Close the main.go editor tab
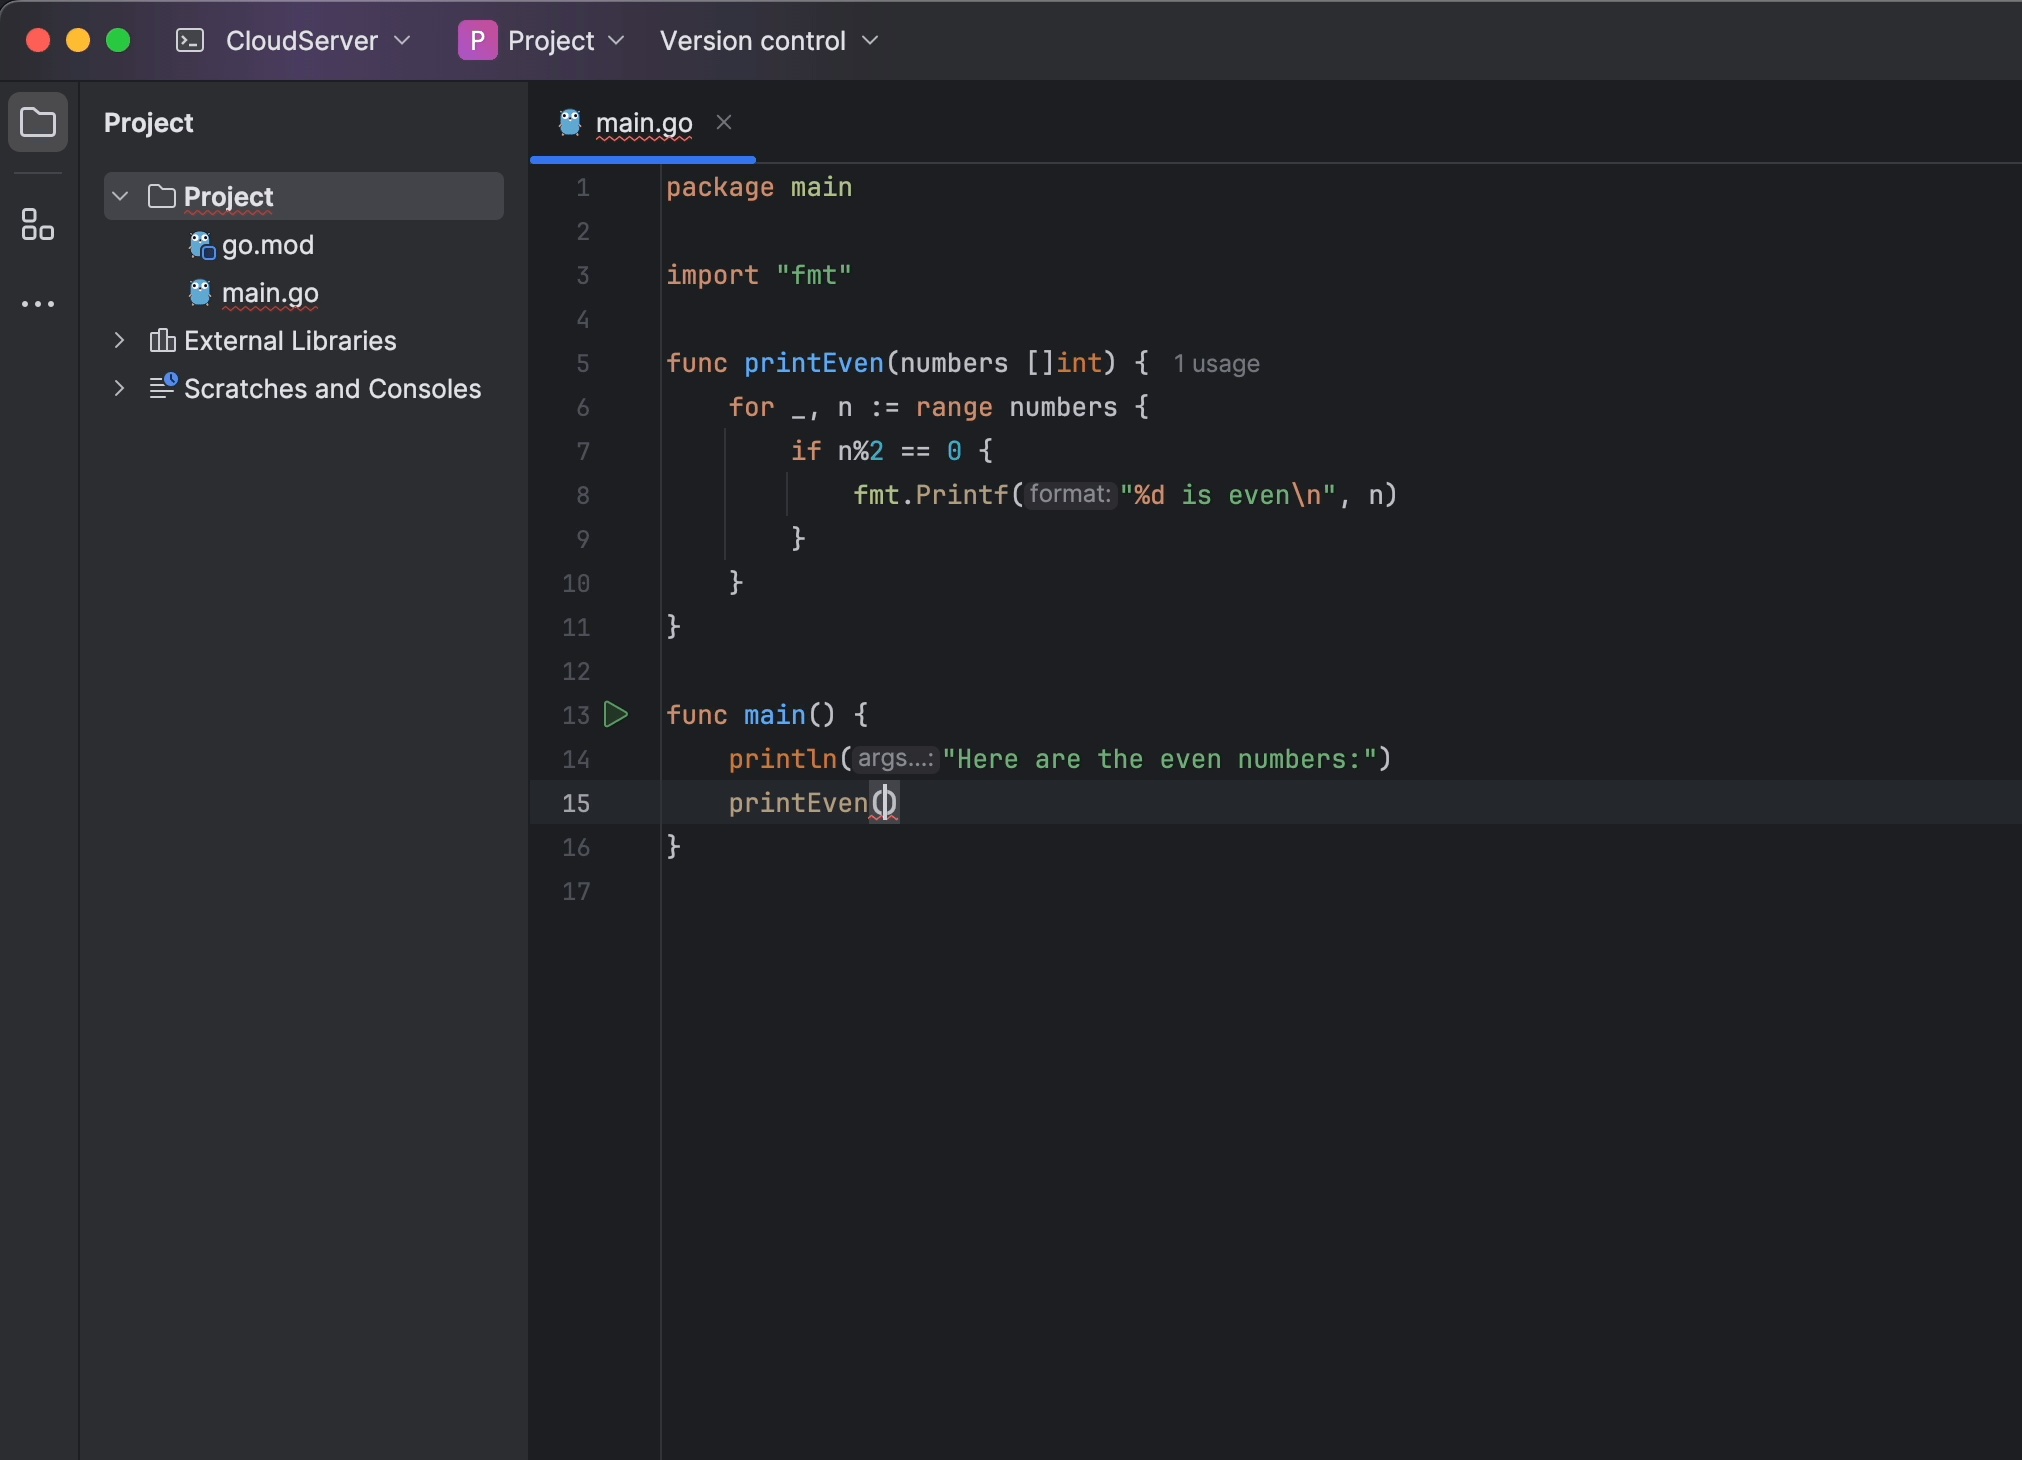The width and height of the screenshot is (2022, 1460). (x=722, y=122)
